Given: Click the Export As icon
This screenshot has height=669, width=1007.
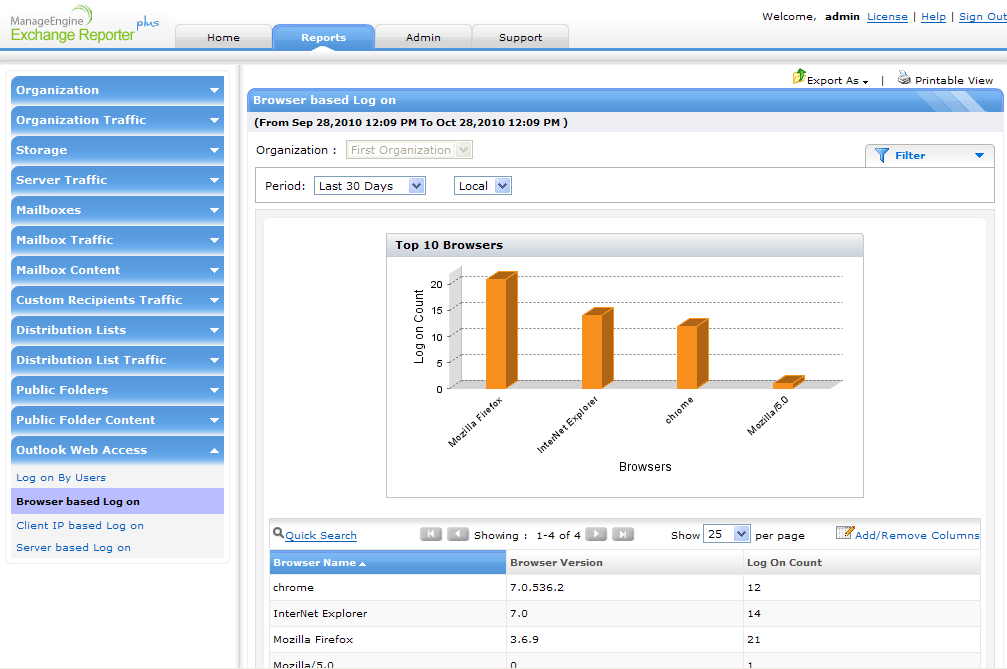Looking at the screenshot, I should (x=799, y=77).
